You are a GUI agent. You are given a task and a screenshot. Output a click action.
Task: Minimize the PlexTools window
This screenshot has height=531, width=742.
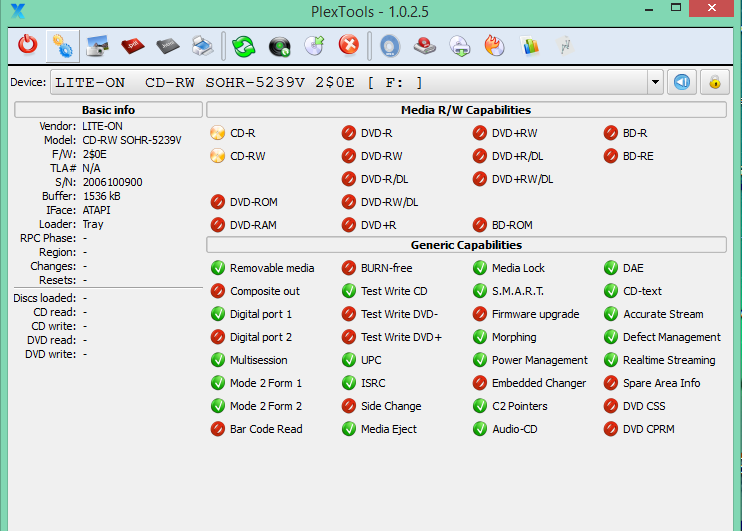click(649, 9)
